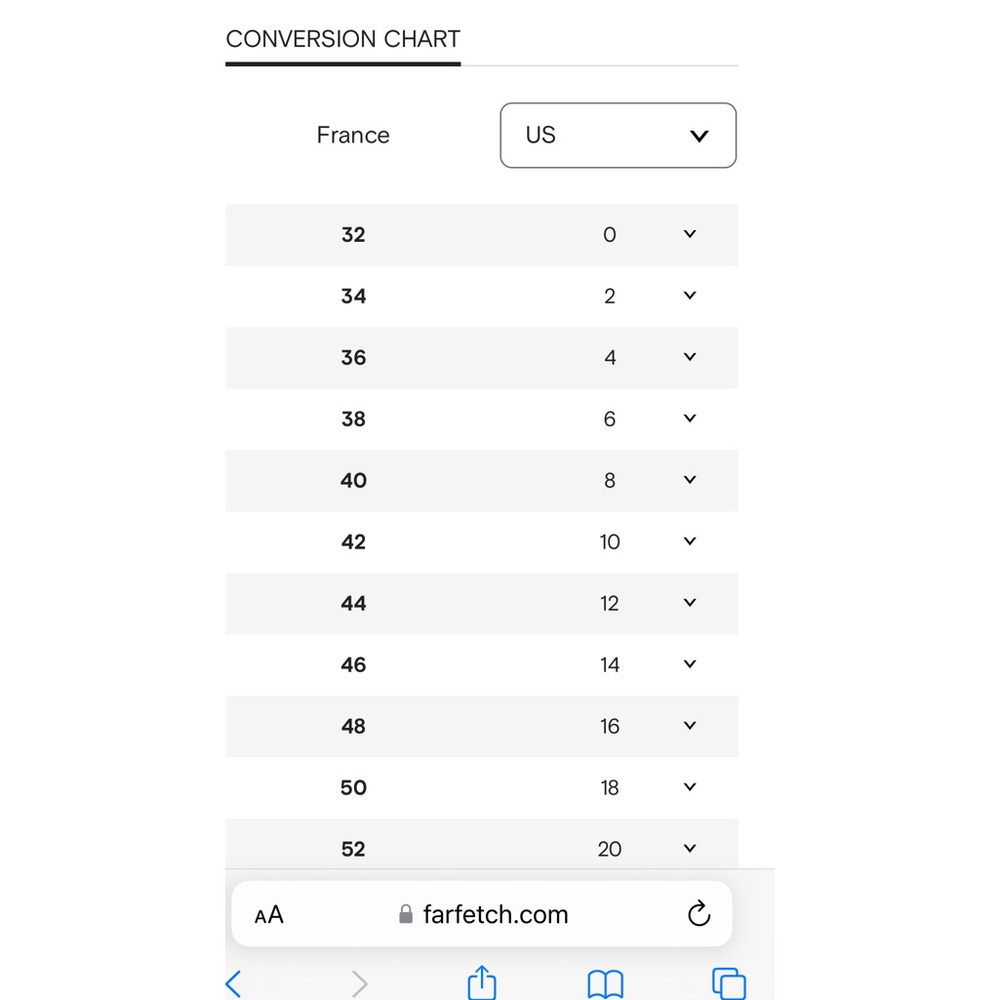The width and height of the screenshot is (1000, 1000).
Task: Expand the France 50 row chevron
Action: point(689,787)
